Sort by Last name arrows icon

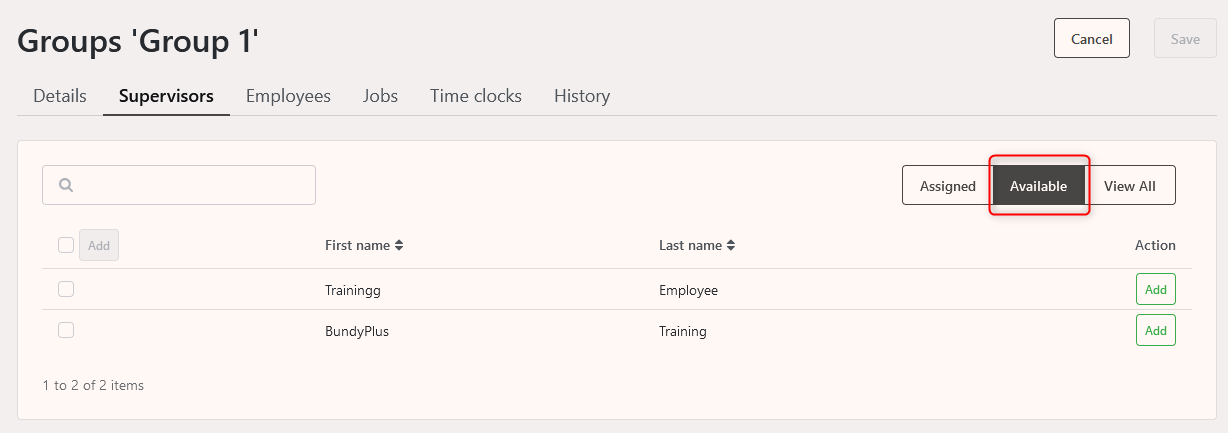click(731, 245)
